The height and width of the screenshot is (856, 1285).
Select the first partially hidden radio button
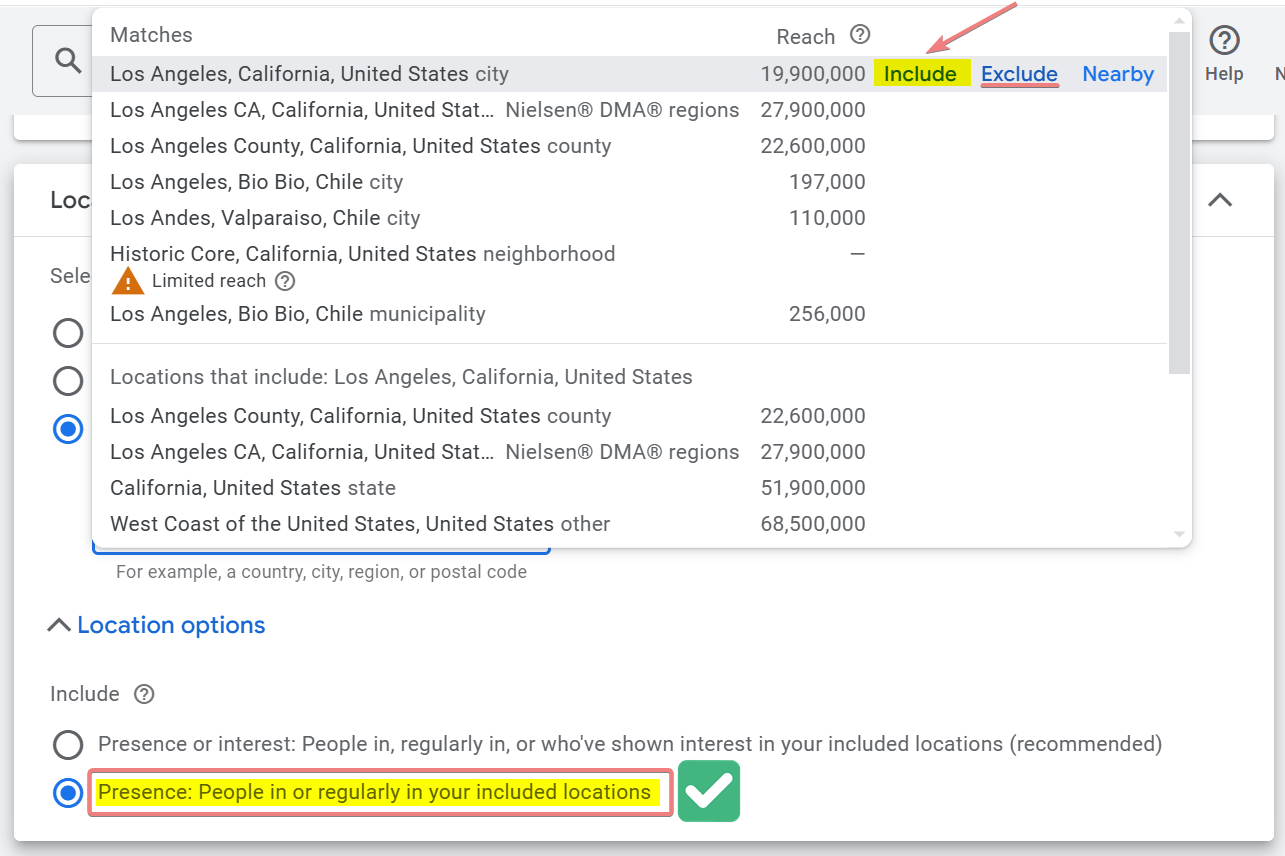click(68, 333)
